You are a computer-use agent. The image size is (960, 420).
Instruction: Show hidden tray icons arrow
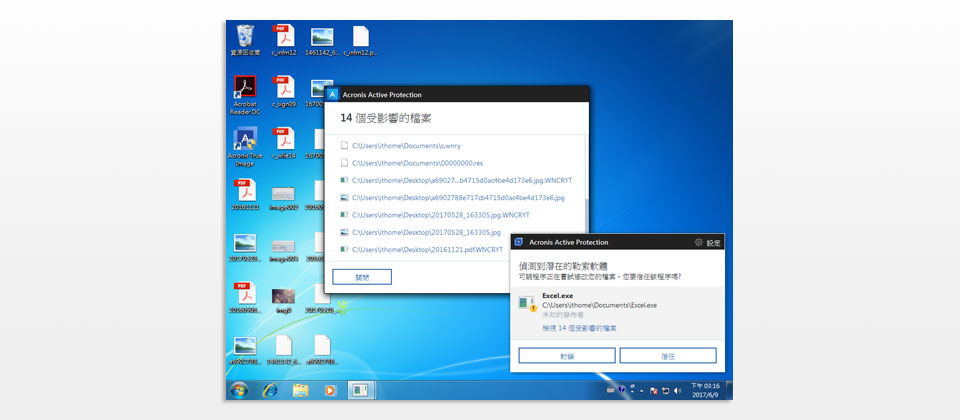pyautogui.click(x=642, y=390)
